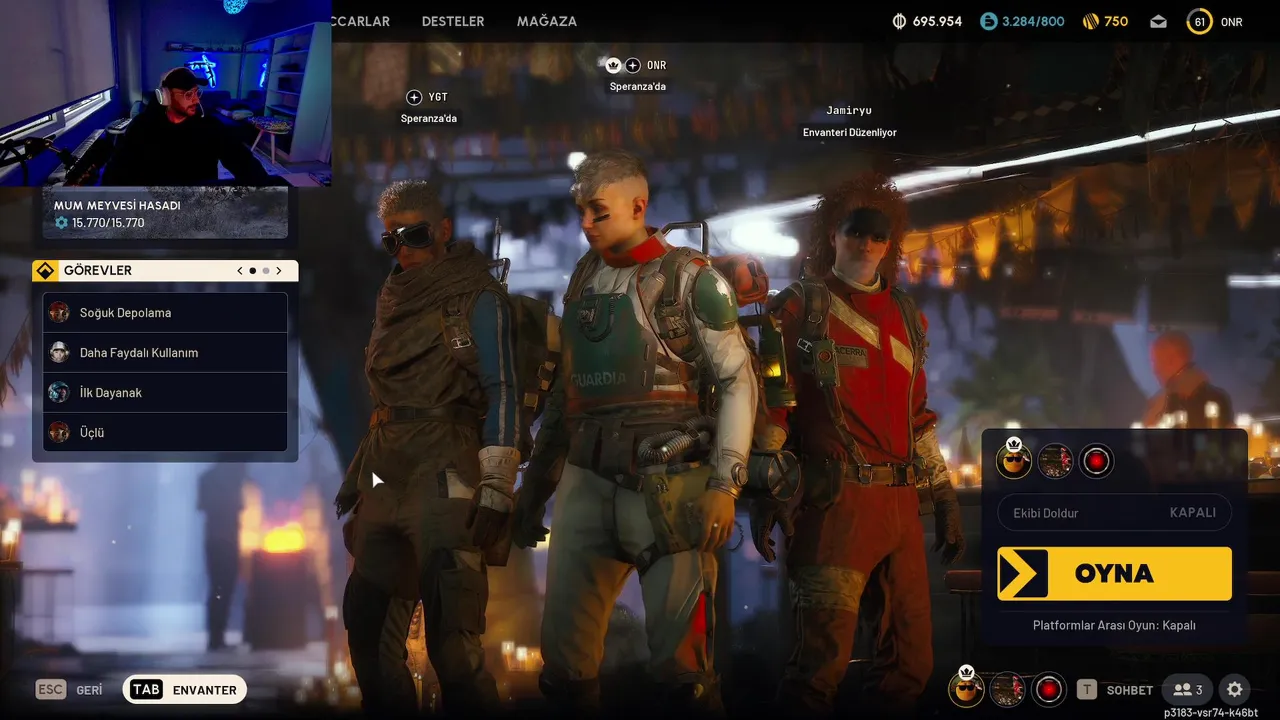The image size is (1280, 720).
Task: Start the match with OYNA button
Action: [x=1114, y=573]
